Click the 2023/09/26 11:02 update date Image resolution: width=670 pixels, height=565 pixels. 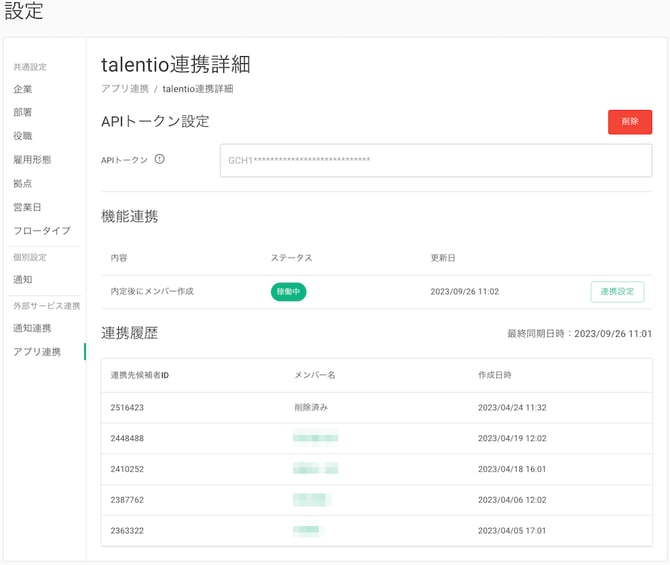(x=464, y=291)
